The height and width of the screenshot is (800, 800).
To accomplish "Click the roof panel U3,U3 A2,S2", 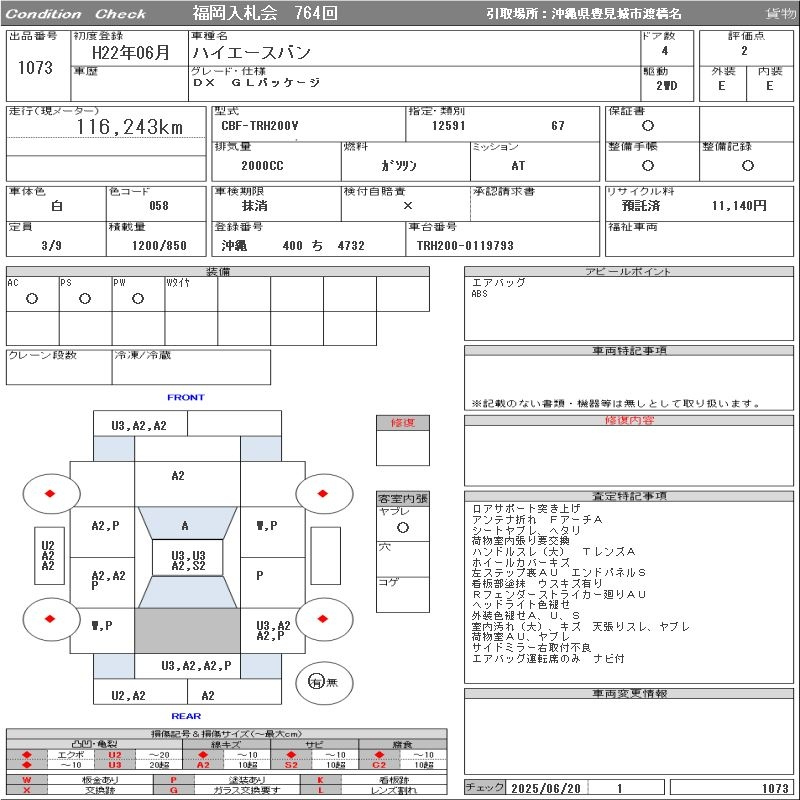I will click(x=188, y=560).
